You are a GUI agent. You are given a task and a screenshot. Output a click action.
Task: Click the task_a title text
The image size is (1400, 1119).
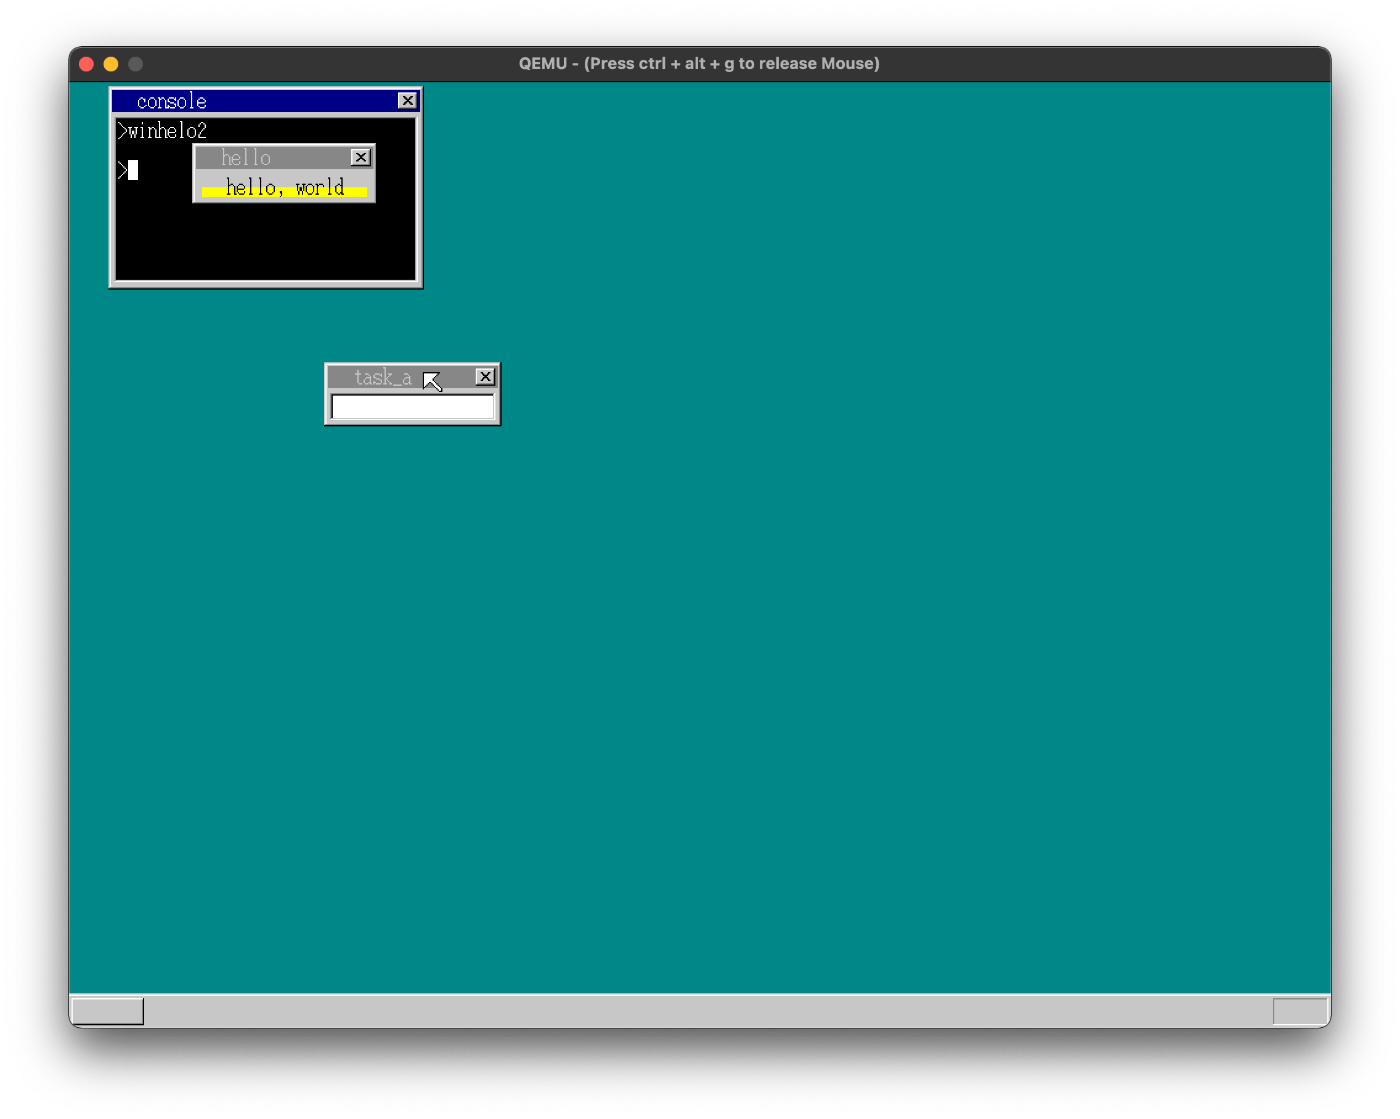click(383, 377)
